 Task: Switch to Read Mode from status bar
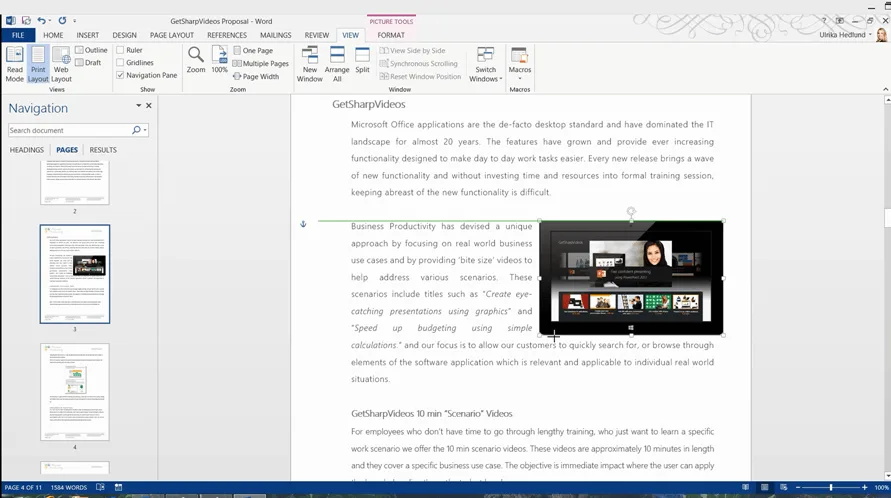(x=746, y=487)
